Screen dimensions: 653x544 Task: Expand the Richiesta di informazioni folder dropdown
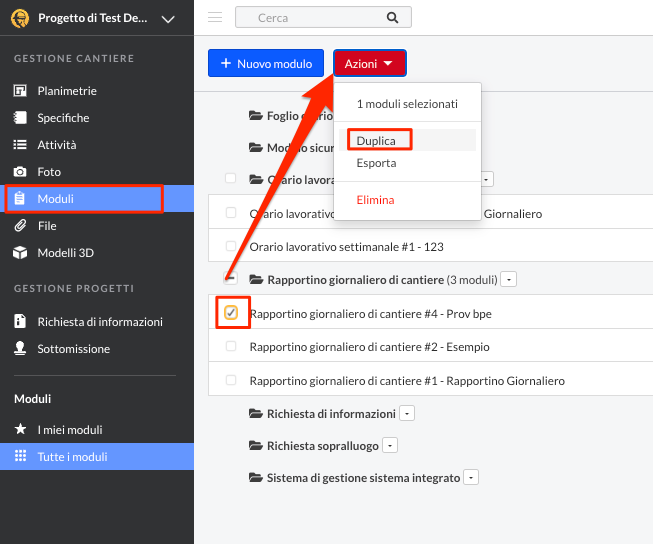click(407, 414)
